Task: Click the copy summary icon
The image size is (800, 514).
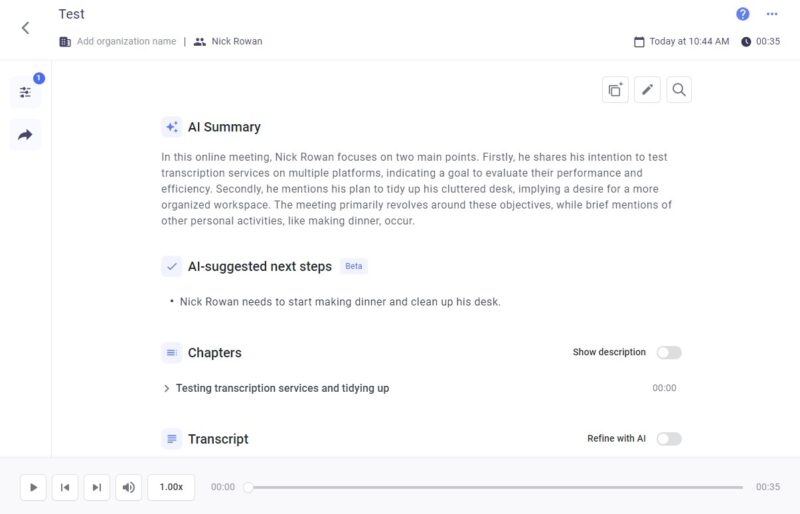Action: point(615,90)
